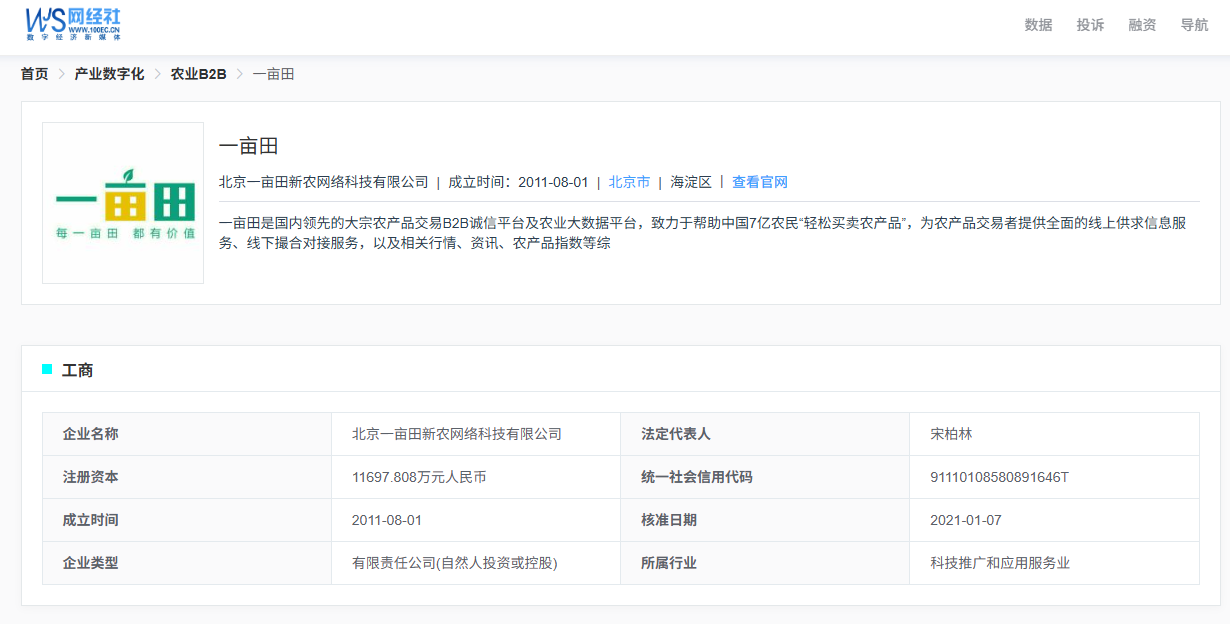
Task: Click the 一亩田 company title heading
Action: pos(248,146)
